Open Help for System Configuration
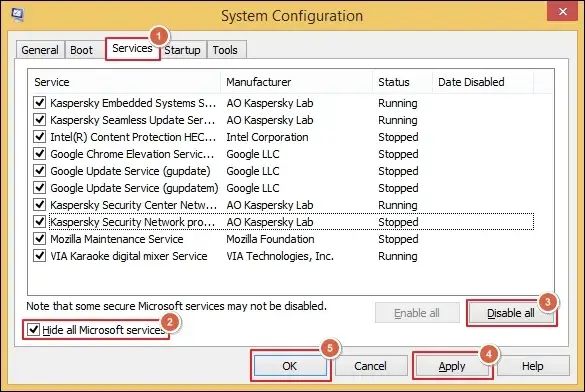 coord(533,366)
